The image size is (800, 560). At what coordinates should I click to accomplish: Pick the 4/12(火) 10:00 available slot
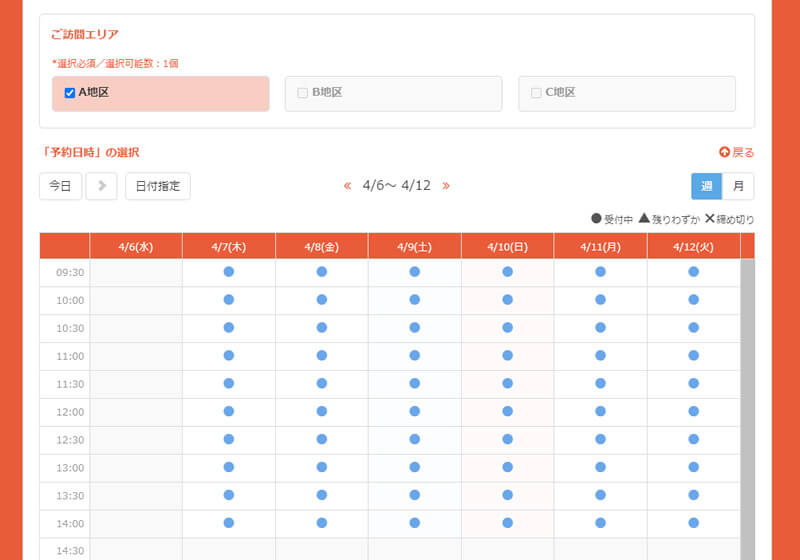(x=693, y=300)
